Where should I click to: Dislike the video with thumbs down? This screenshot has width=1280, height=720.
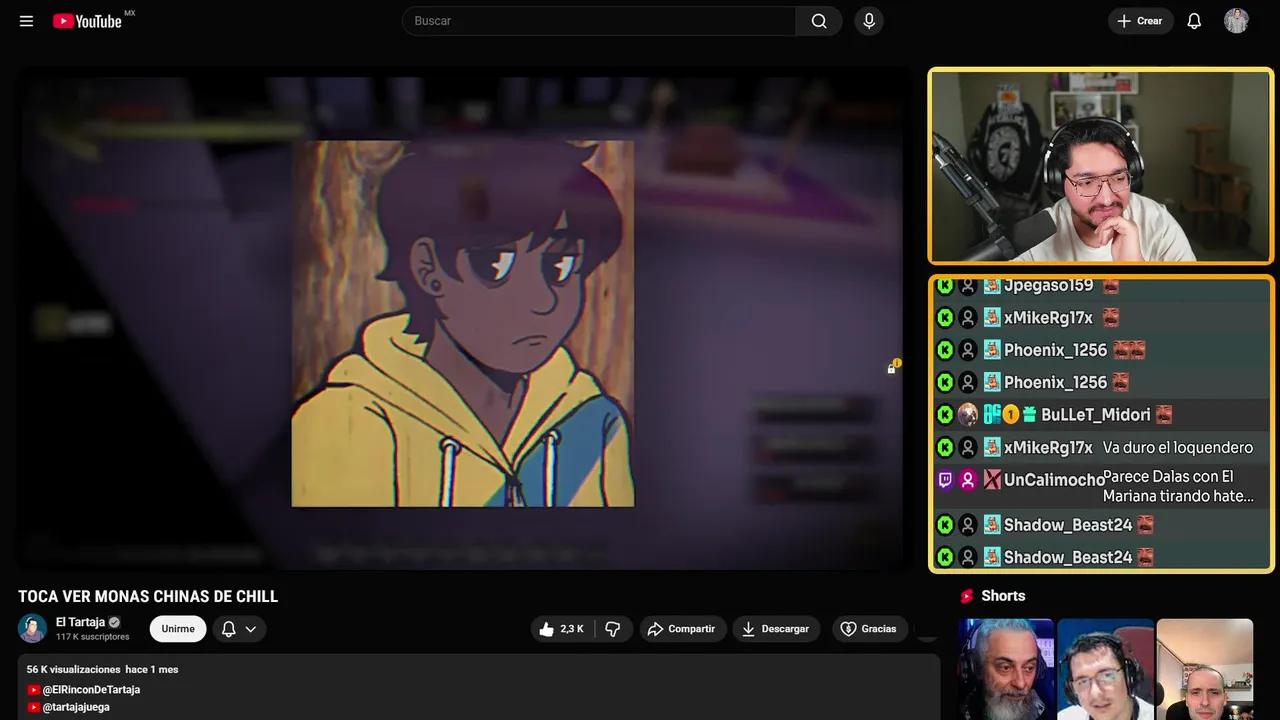pos(612,629)
